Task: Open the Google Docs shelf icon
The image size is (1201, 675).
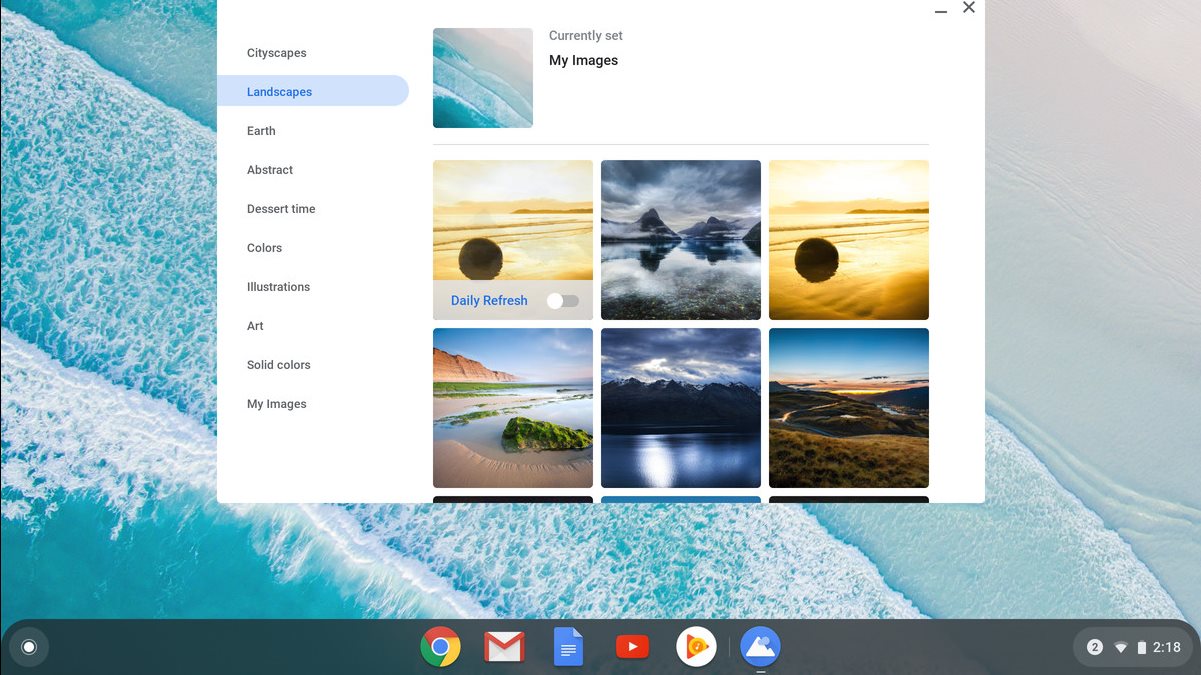Action: [568, 647]
